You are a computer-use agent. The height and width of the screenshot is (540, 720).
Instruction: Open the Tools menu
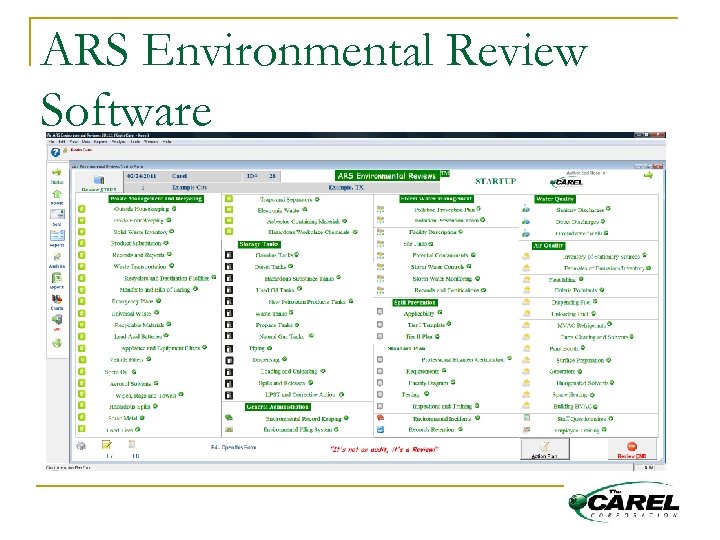point(135,142)
